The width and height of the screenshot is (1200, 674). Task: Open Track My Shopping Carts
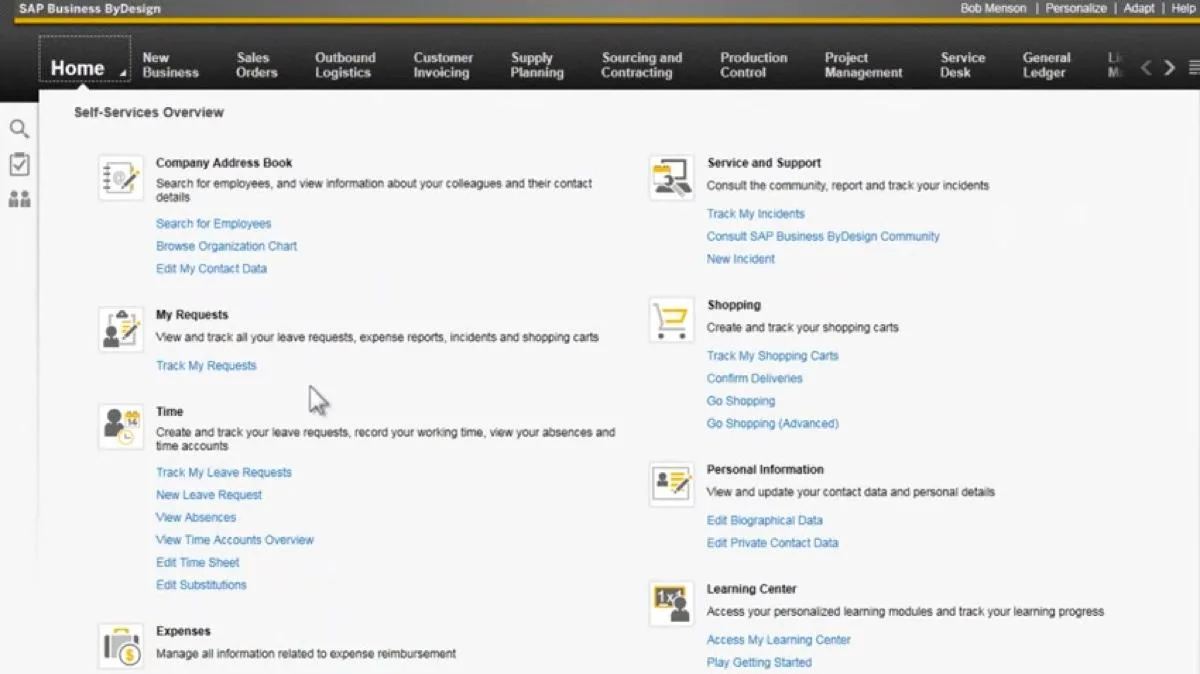tap(772, 356)
